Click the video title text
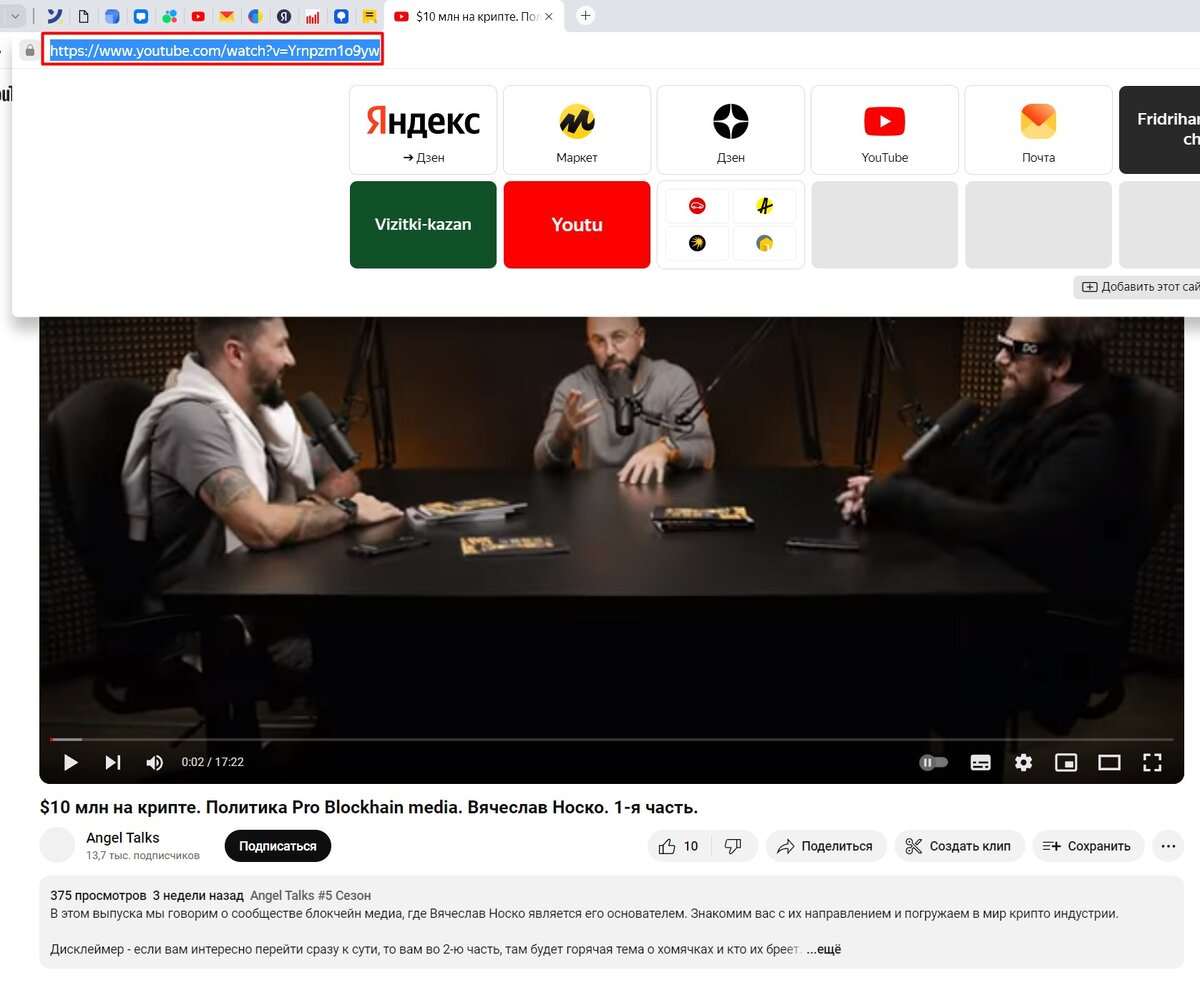Viewport: 1200px width, 988px height. pos(368,807)
